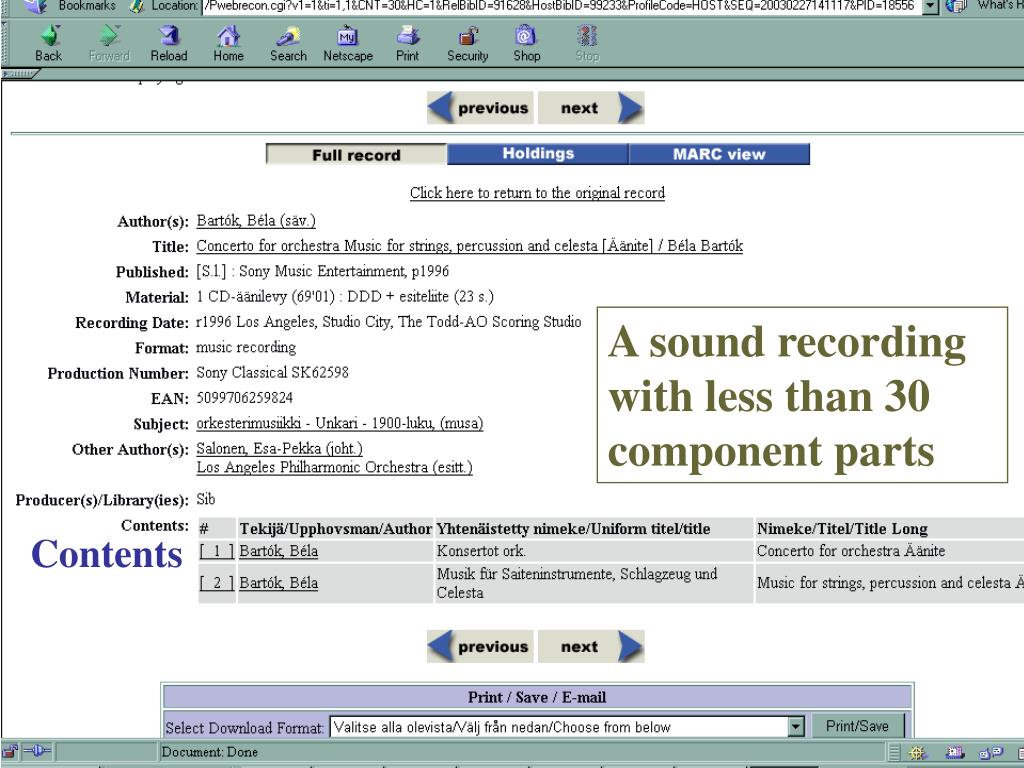Open the Select Download Format dropdown
The height and width of the screenshot is (768, 1024).
(567, 727)
